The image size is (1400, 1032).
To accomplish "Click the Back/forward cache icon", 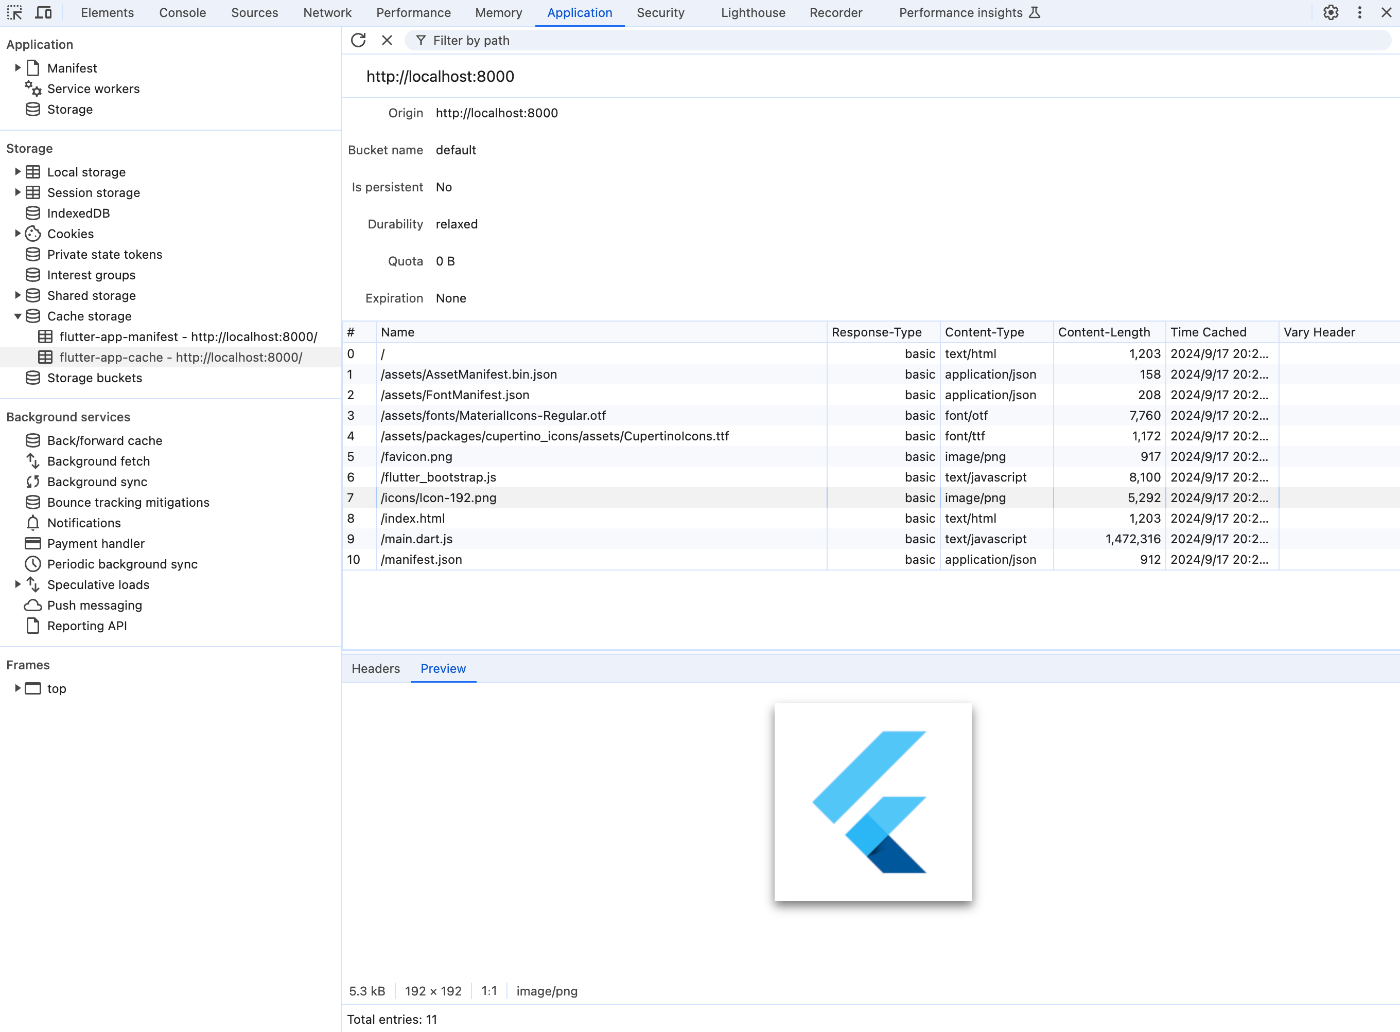I will (x=33, y=441).
